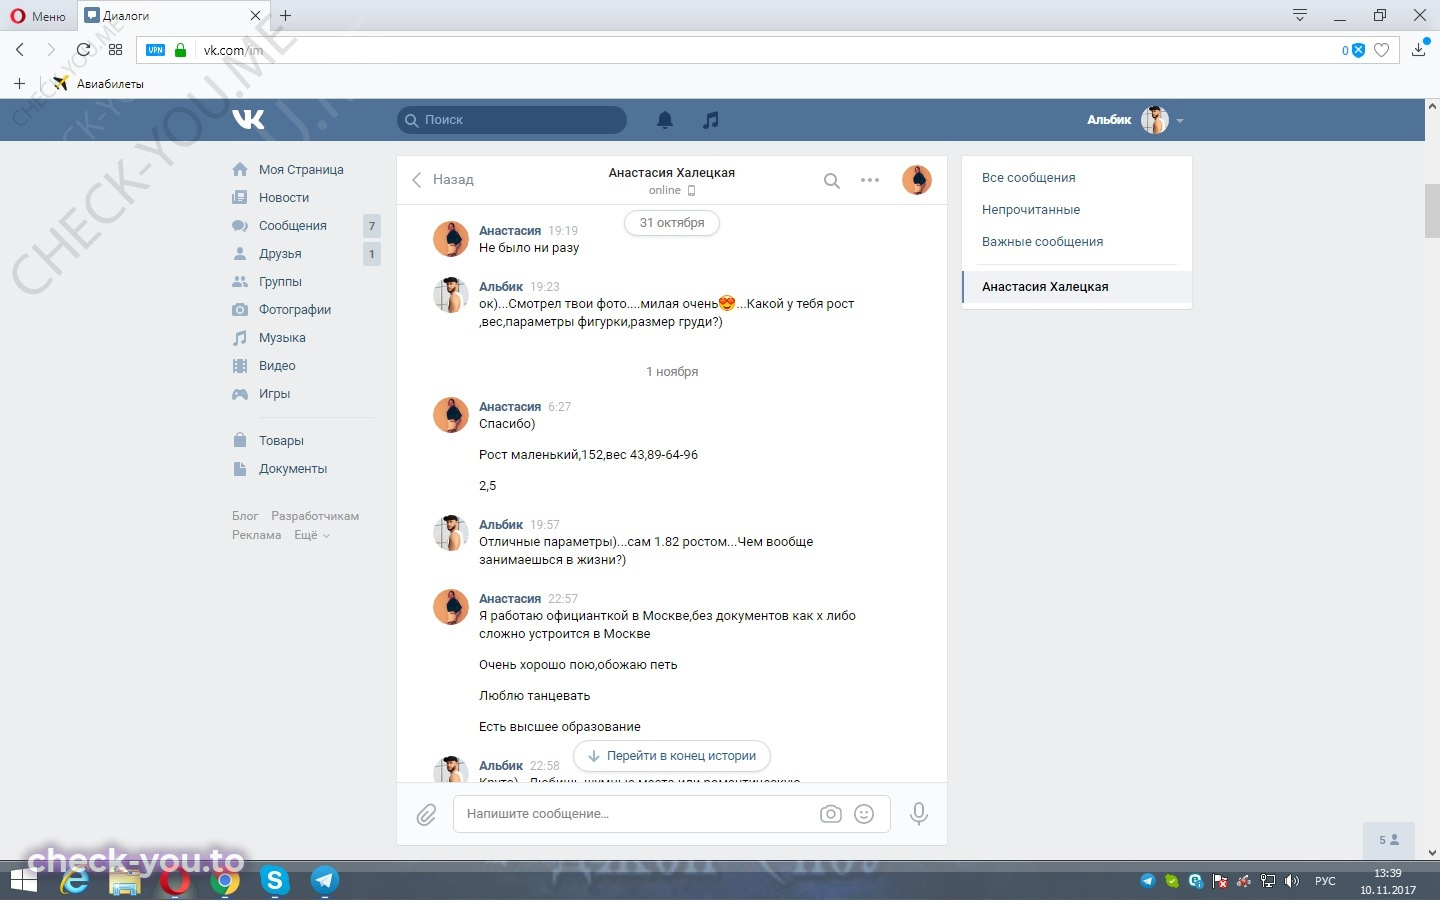Open Opera tab menu icon at top right

pyautogui.click(x=1300, y=15)
